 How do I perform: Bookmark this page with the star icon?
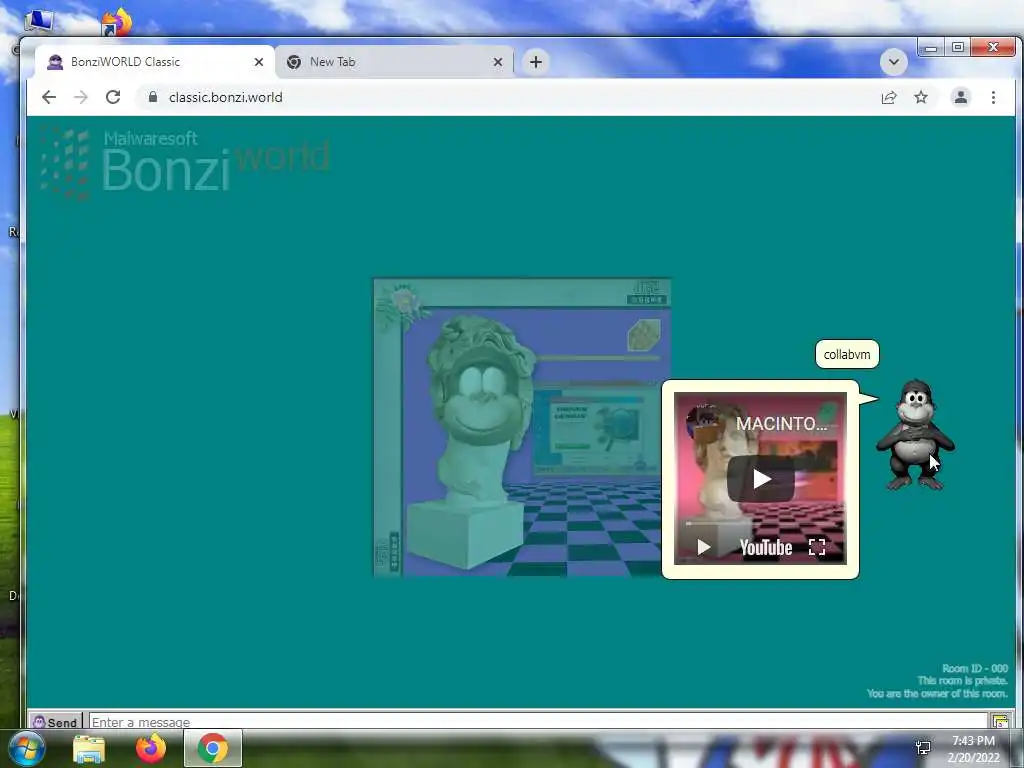tap(921, 97)
